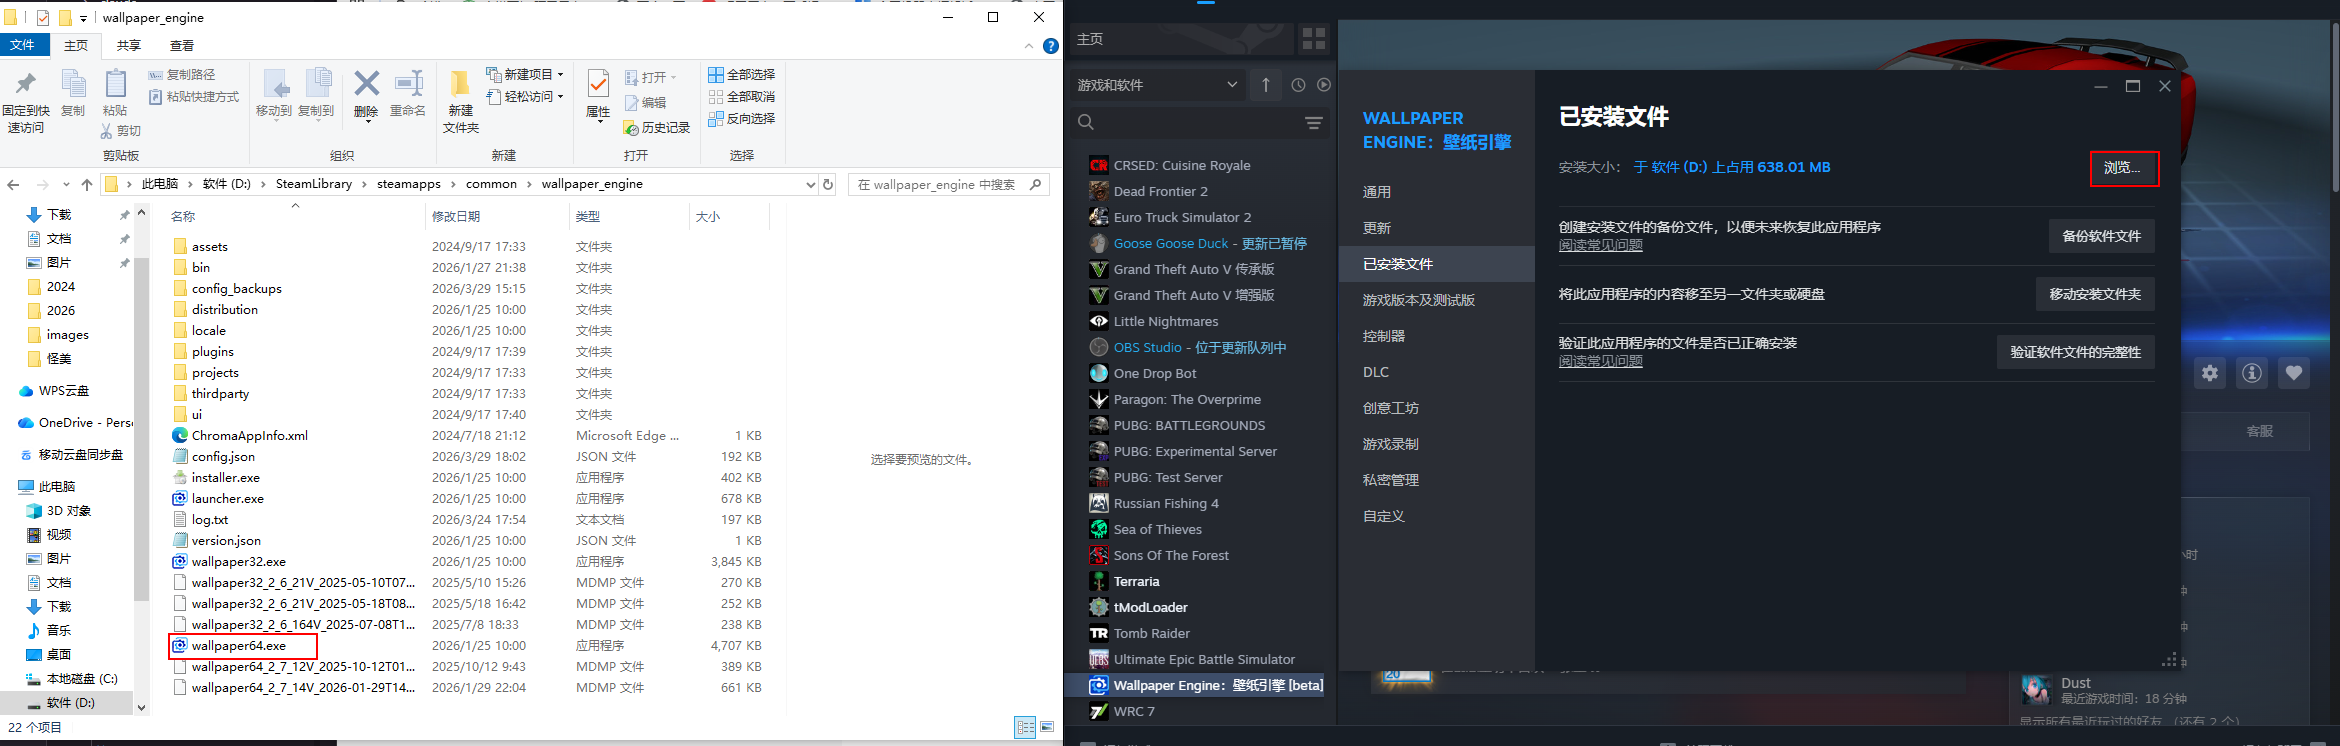Click the 浏览... browse button
The width and height of the screenshot is (2340, 746).
point(2123,168)
